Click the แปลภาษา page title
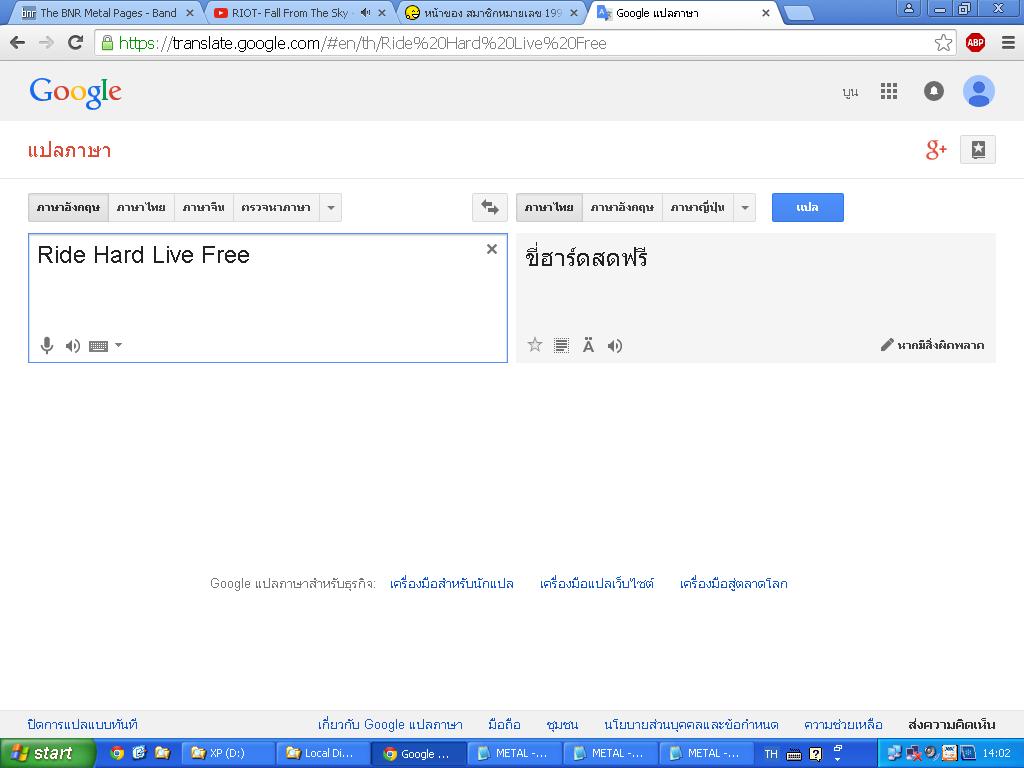 [x=69, y=150]
